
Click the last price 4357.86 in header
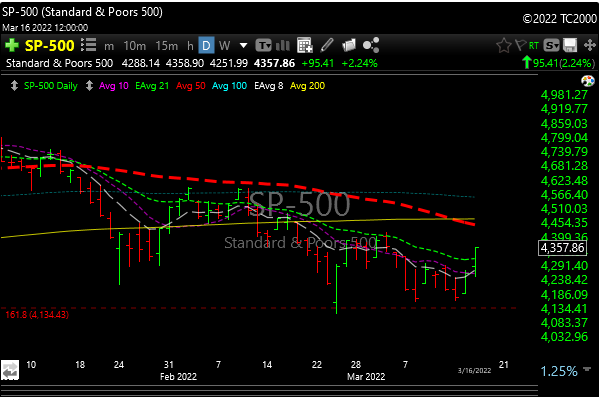274,63
